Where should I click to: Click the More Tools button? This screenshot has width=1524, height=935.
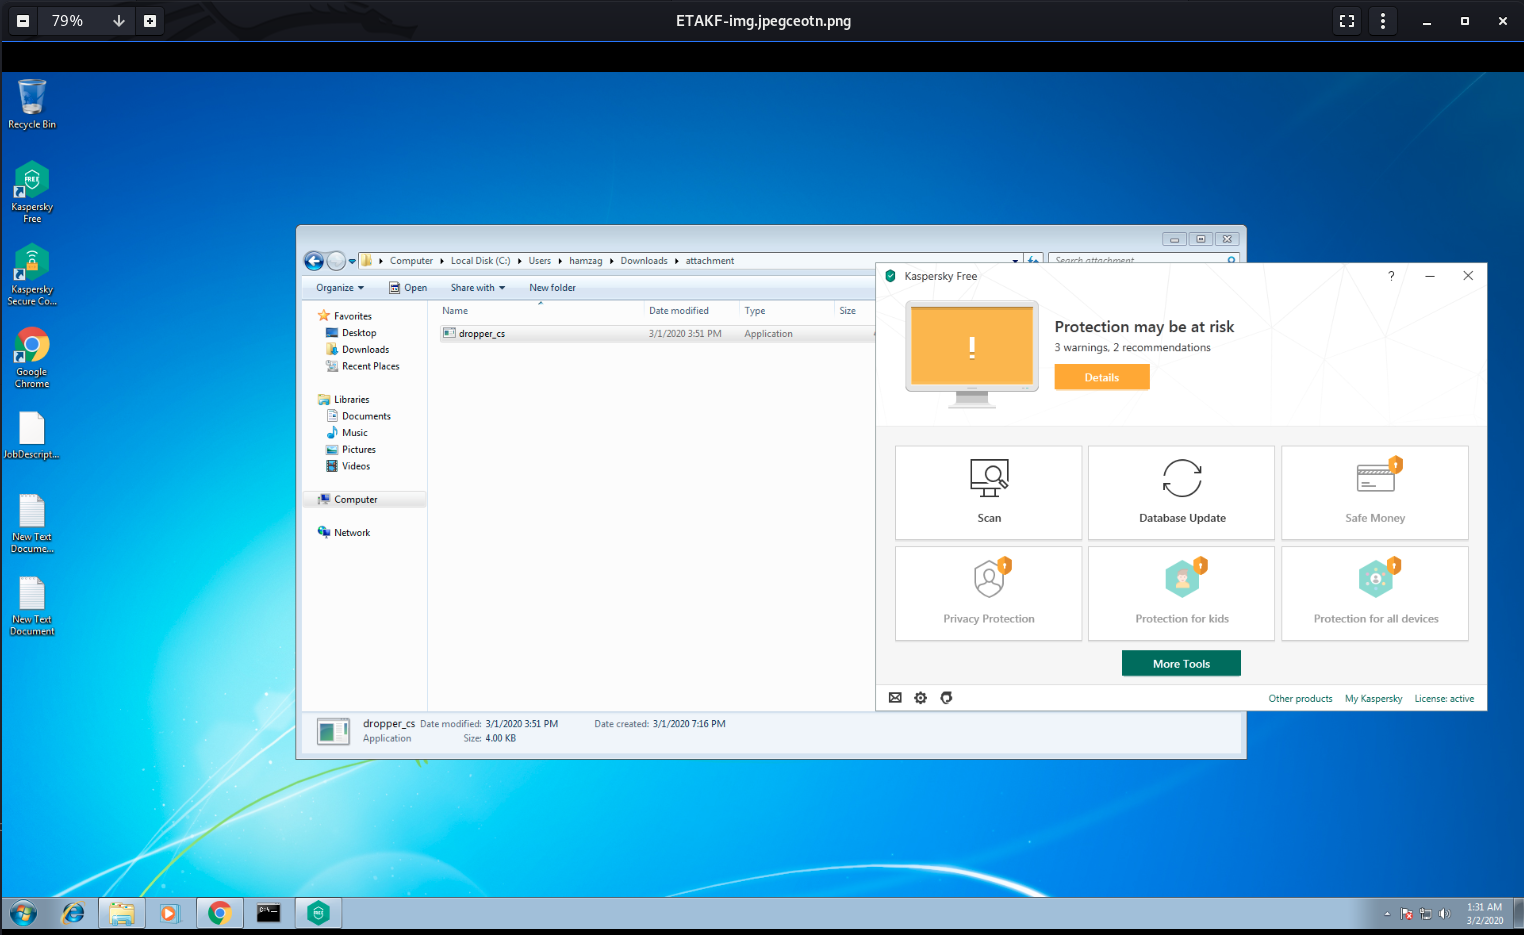[x=1181, y=664]
